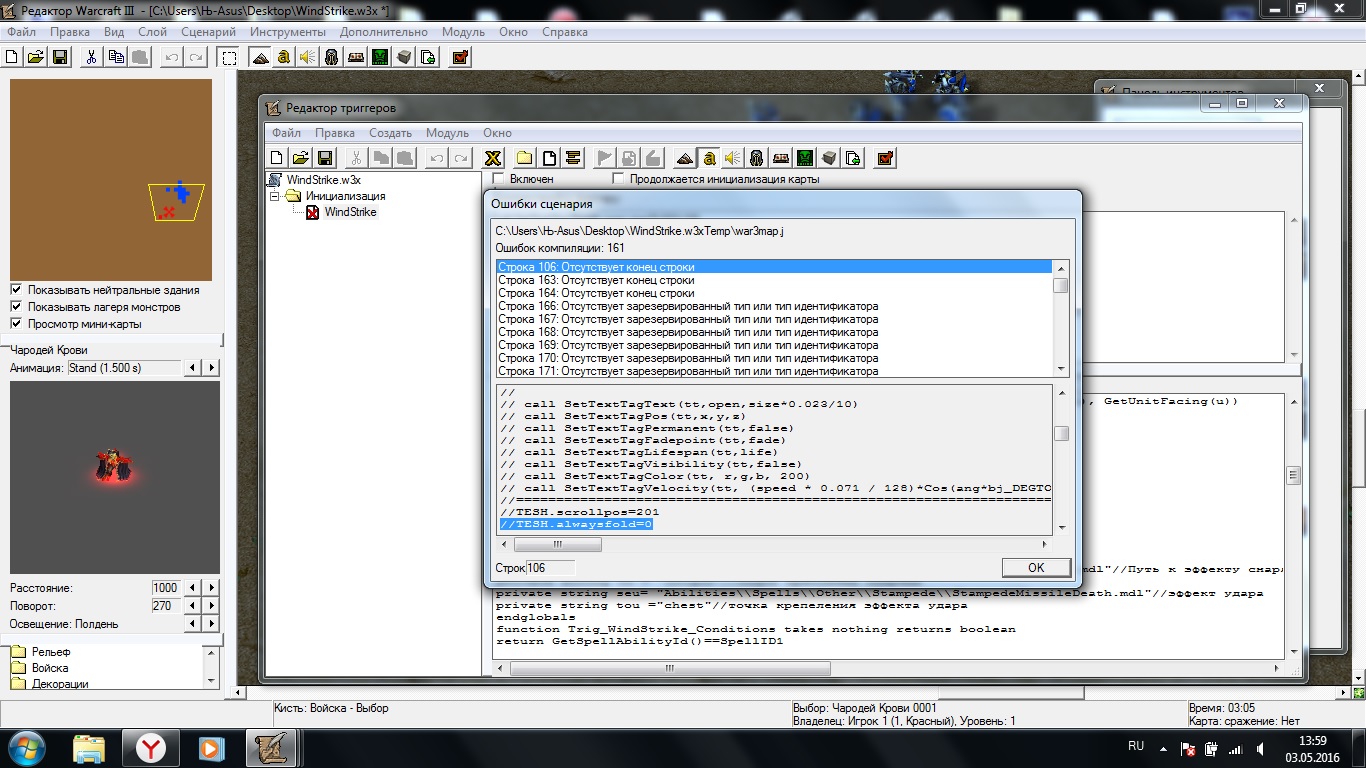Click Open map icon in main toolbar
Image resolution: width=1366 pixels, height=768 pixels.
(36, 57)
